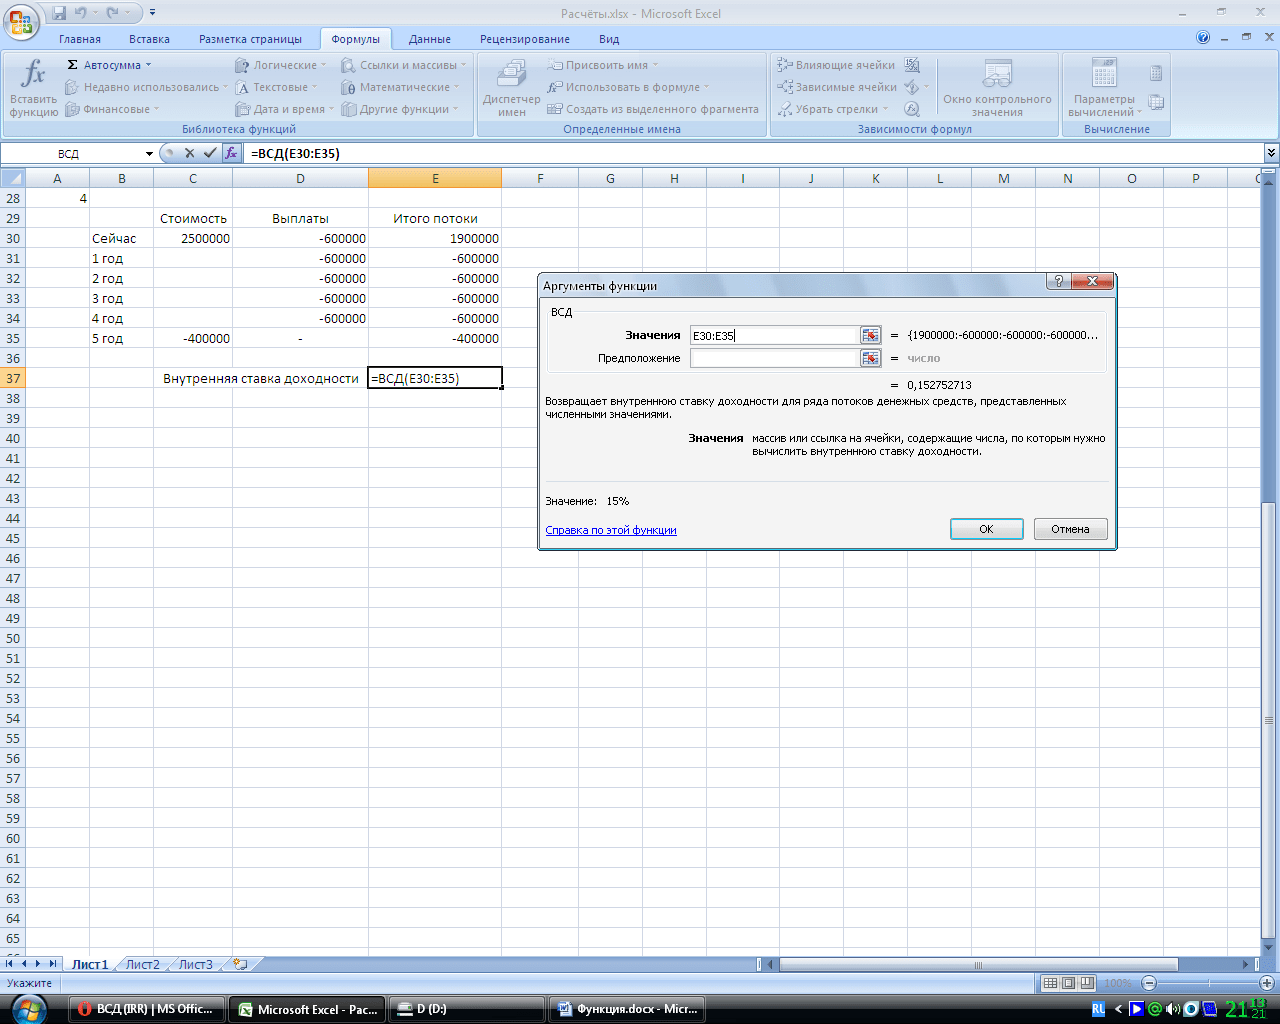This screenshot has height=1024, width=1280.
Task: Click Создать из выделенного фрагмента
Action: pos(653,109)
